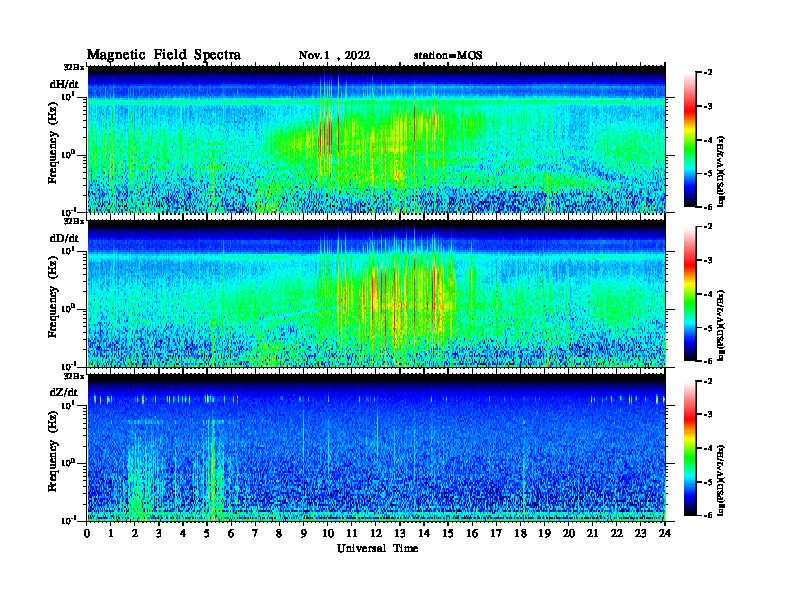Click hour "5" on the time axis
The image size is (792, 612).
pyautogui.click(x=207, y=533)
